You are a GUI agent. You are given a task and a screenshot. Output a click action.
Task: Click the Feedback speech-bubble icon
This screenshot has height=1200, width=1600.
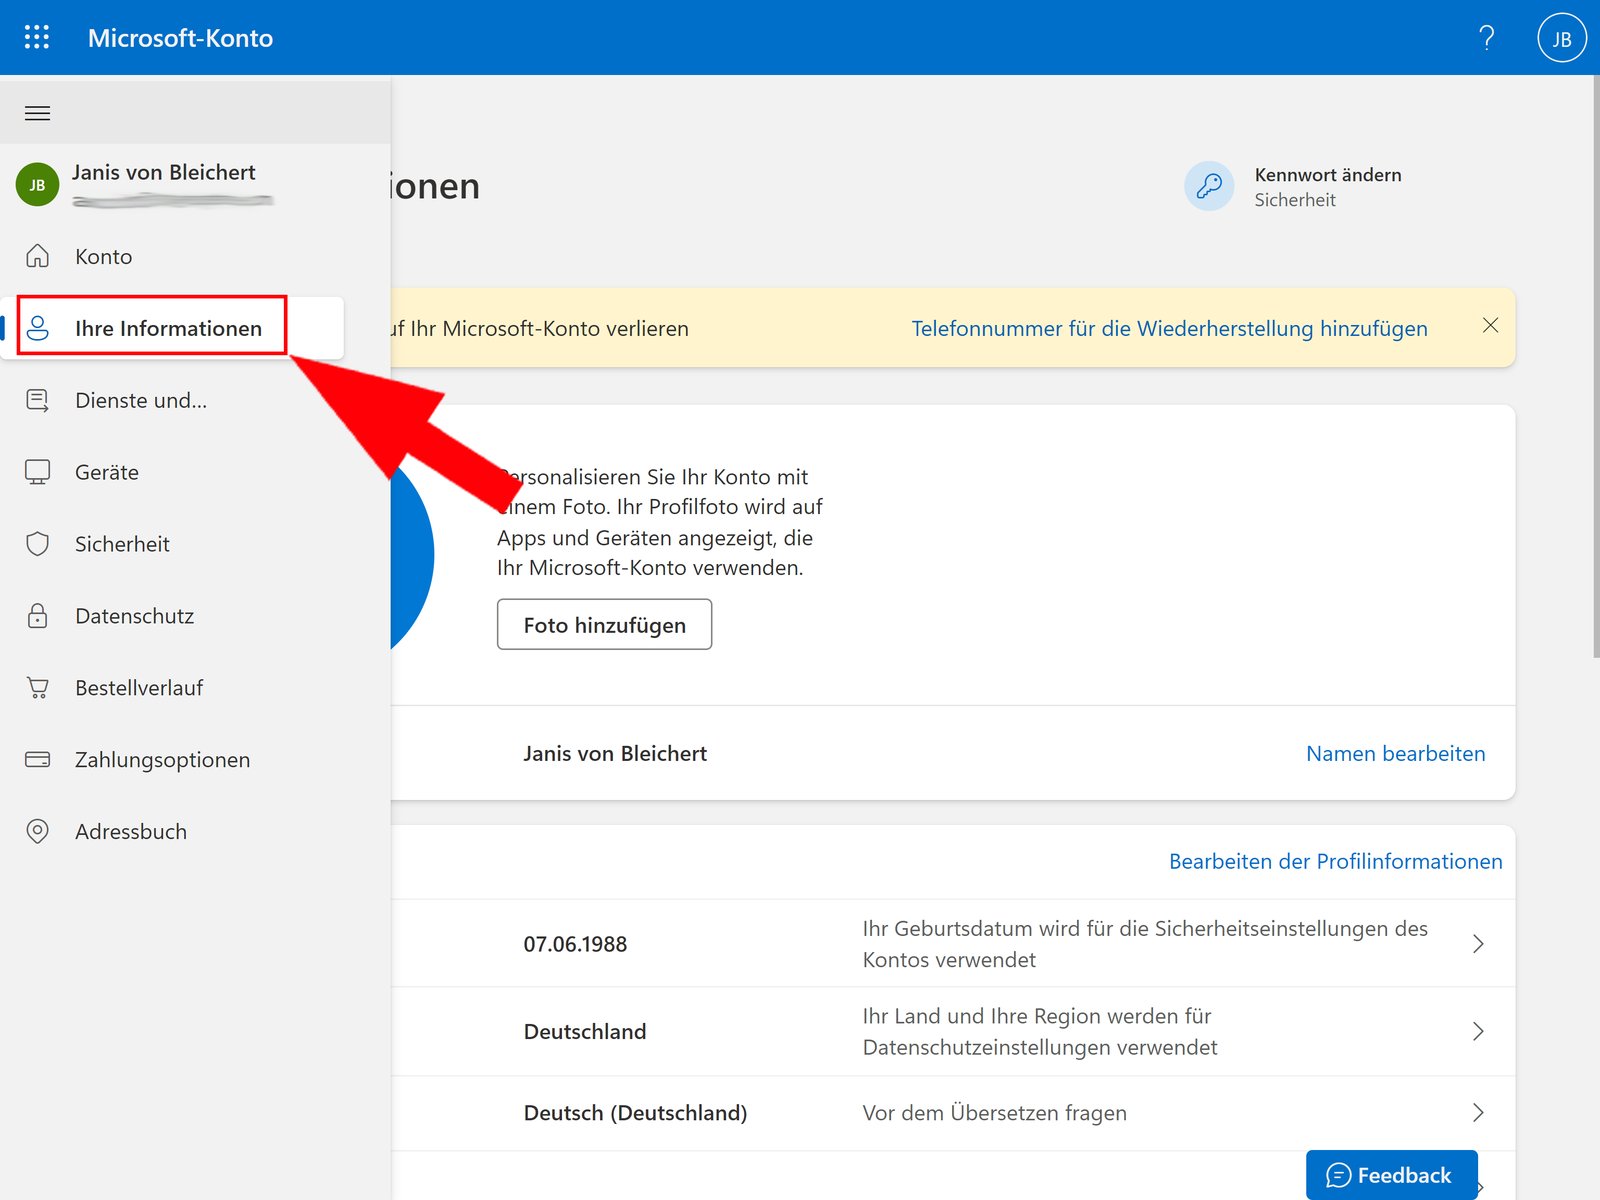coord(1337,1175)
